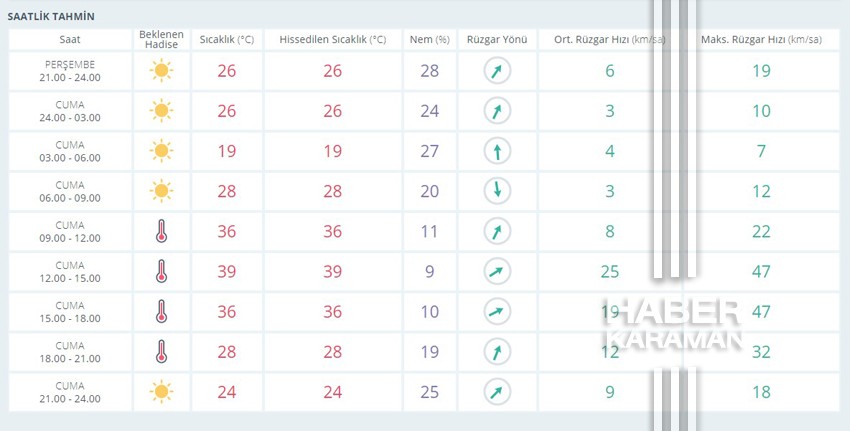Select the thermometer icon for Cuma 09.00 - 12.00
Viewport: 850px width, 431px height.
pyautogui.click(x=162, y=231)
